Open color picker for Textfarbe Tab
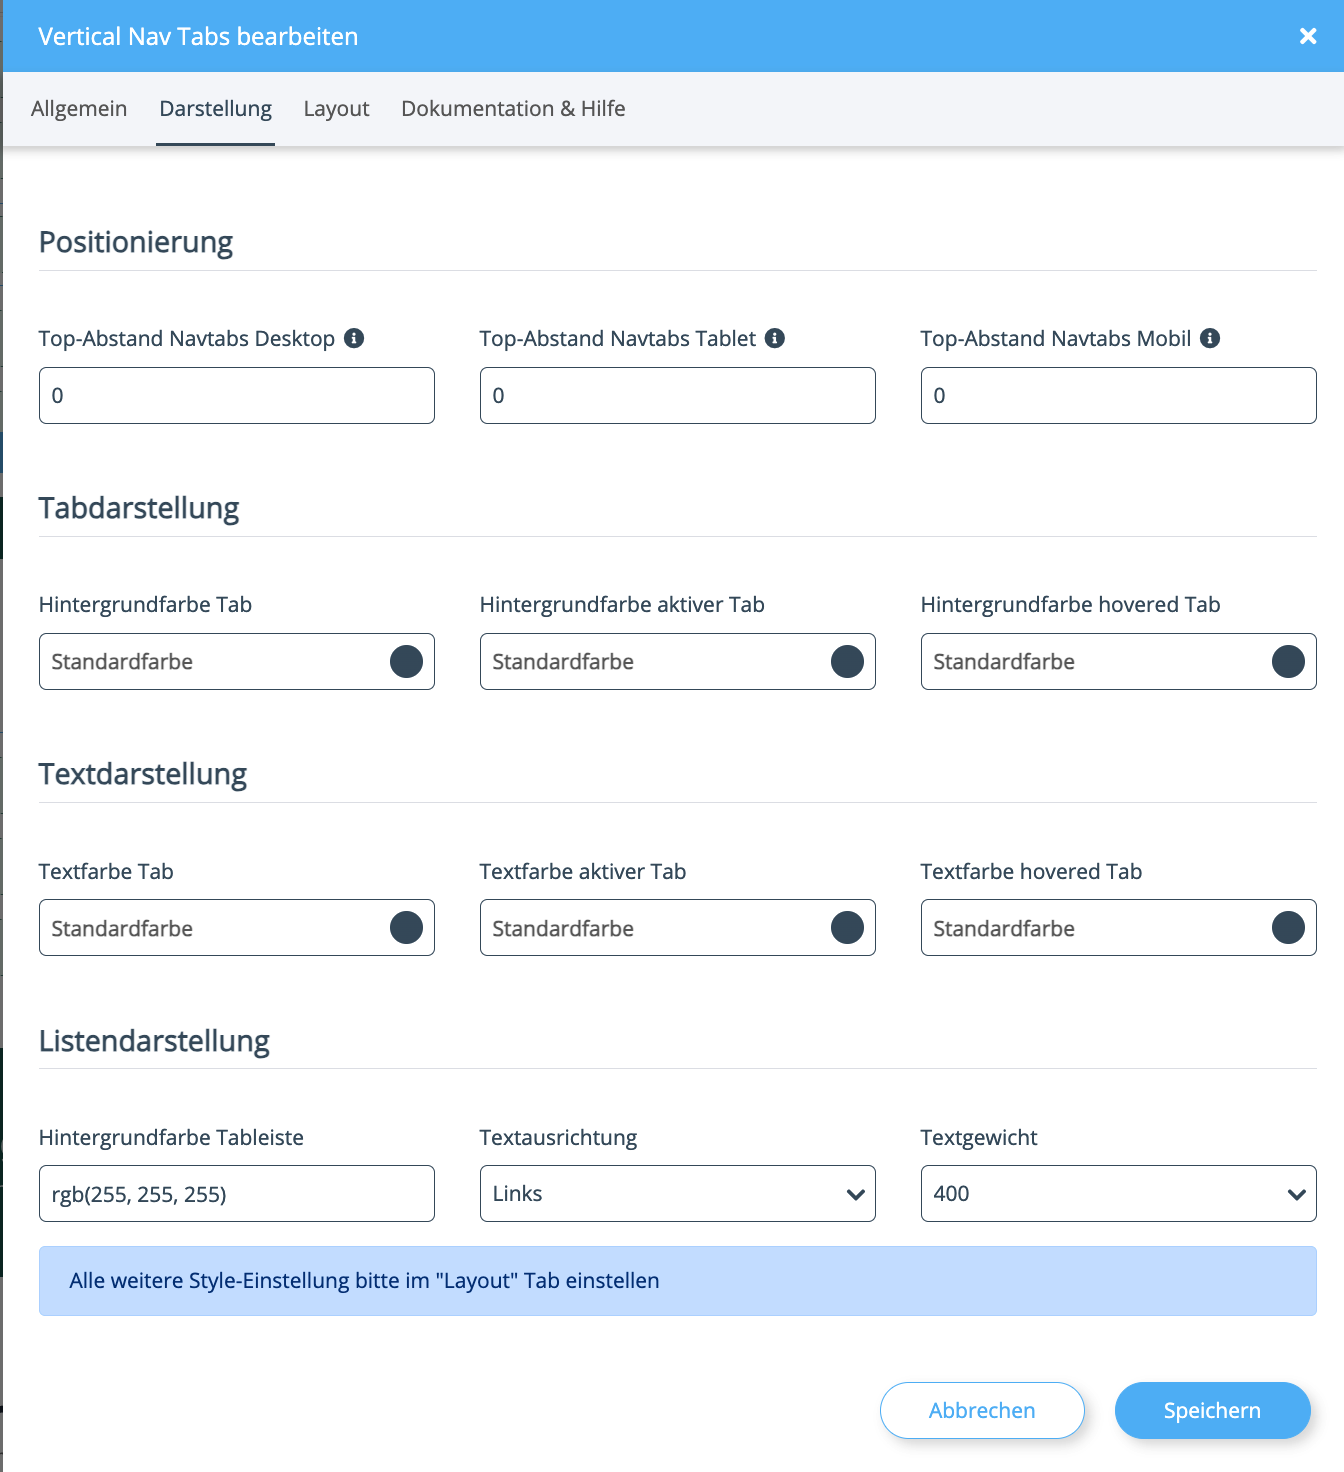The width and height of the screenshot is (1344, 1472). click(406, 928)
